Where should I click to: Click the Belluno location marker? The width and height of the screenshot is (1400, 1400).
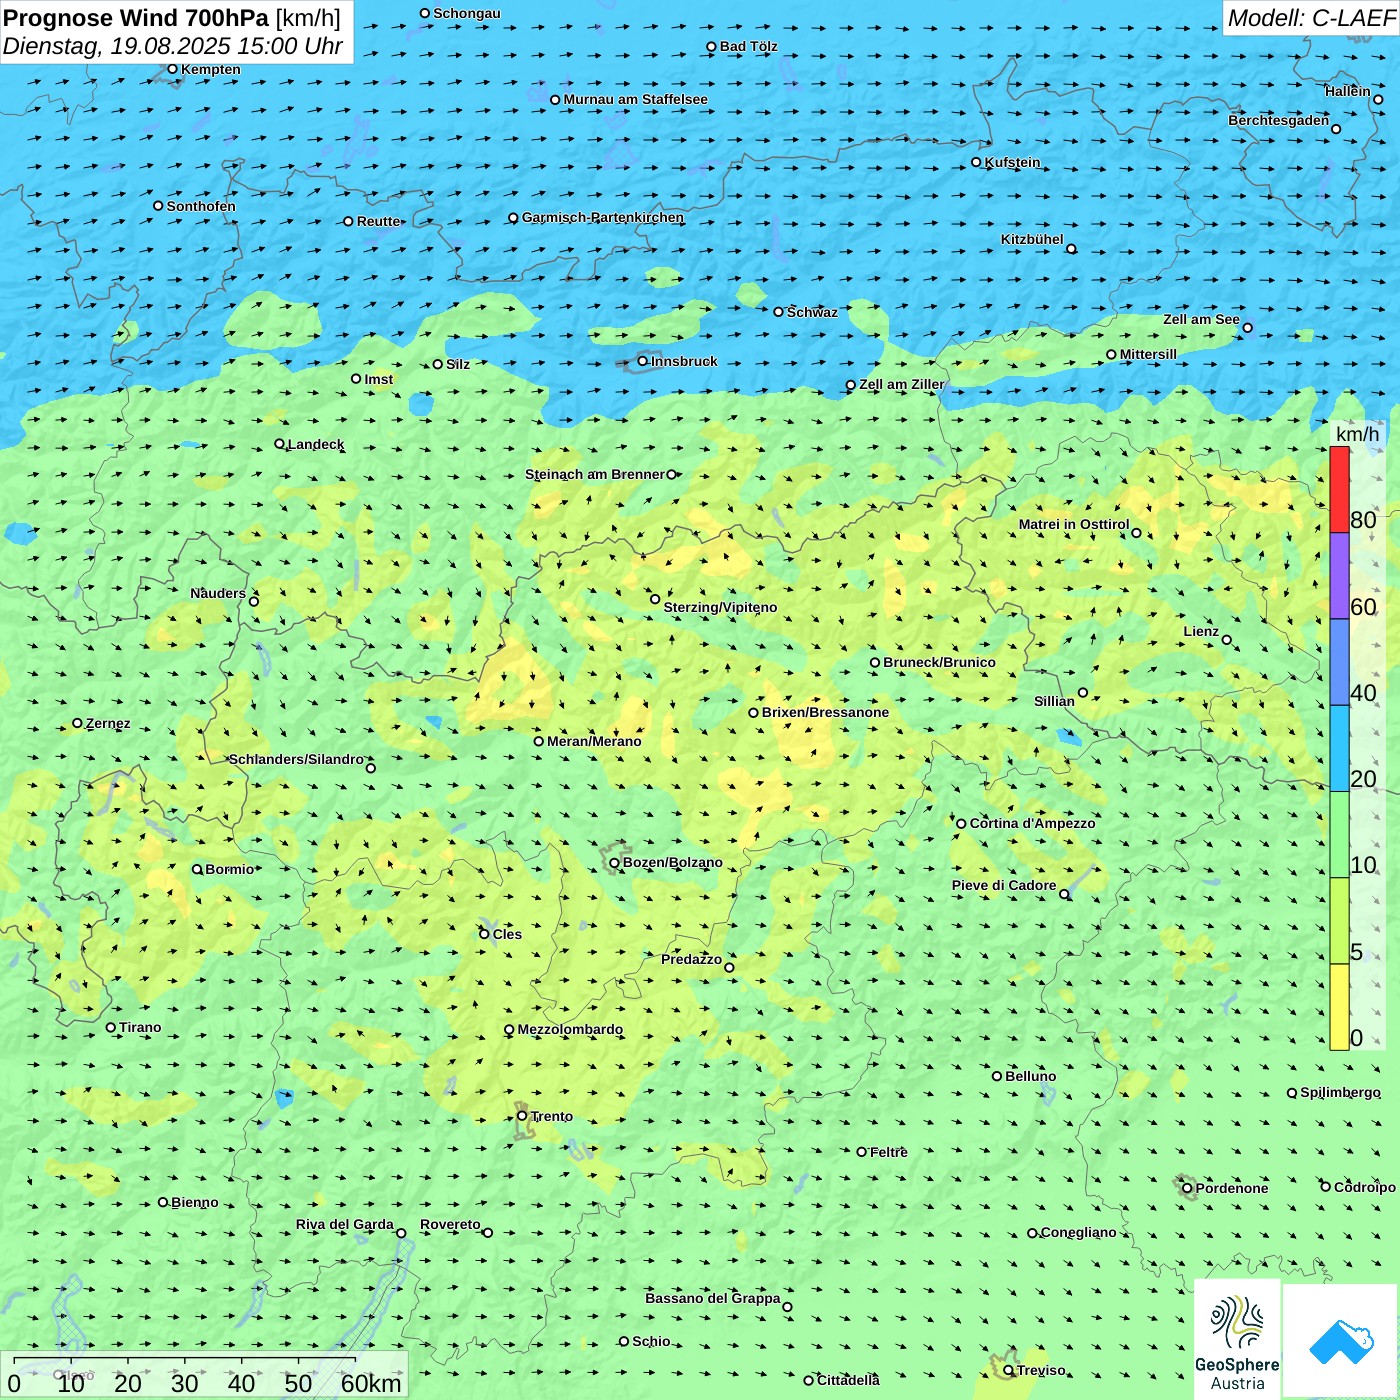[x=997, y=1076]
